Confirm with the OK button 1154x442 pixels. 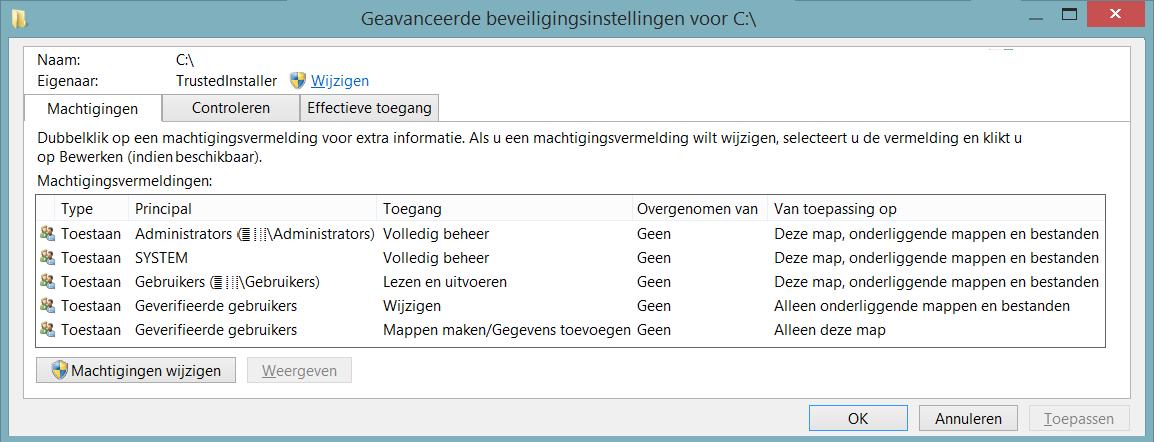pos(857,418)
